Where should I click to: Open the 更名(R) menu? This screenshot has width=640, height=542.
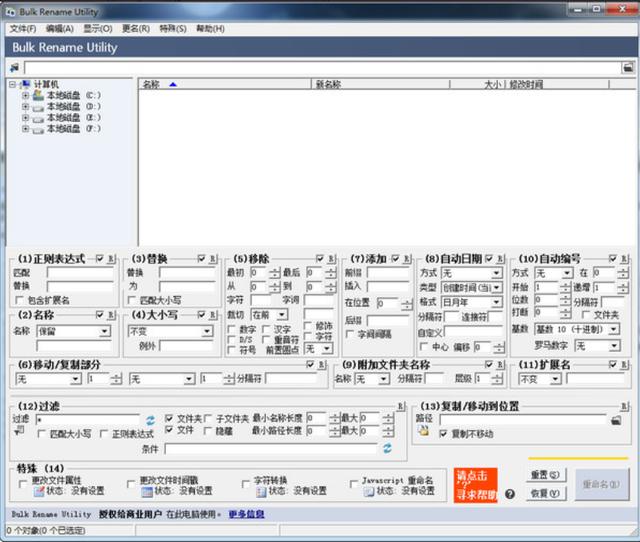[x=136, y=29]
